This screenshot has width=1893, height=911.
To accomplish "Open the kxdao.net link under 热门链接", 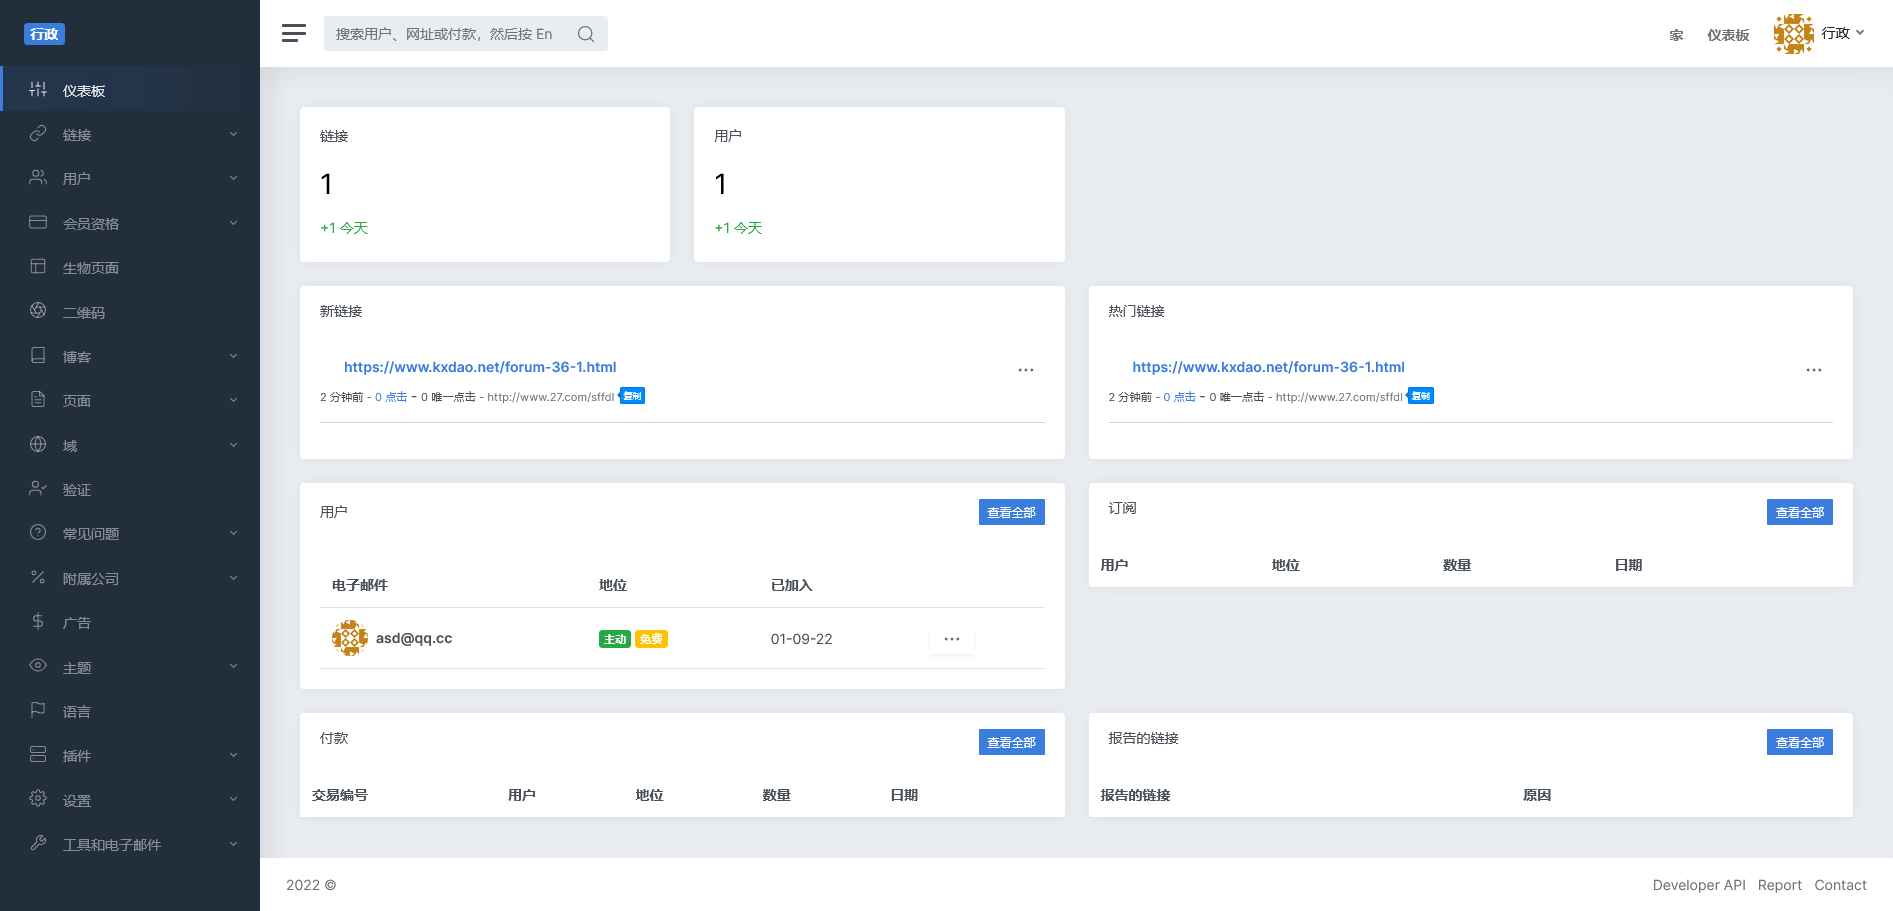I will (x=1268, y=367).
